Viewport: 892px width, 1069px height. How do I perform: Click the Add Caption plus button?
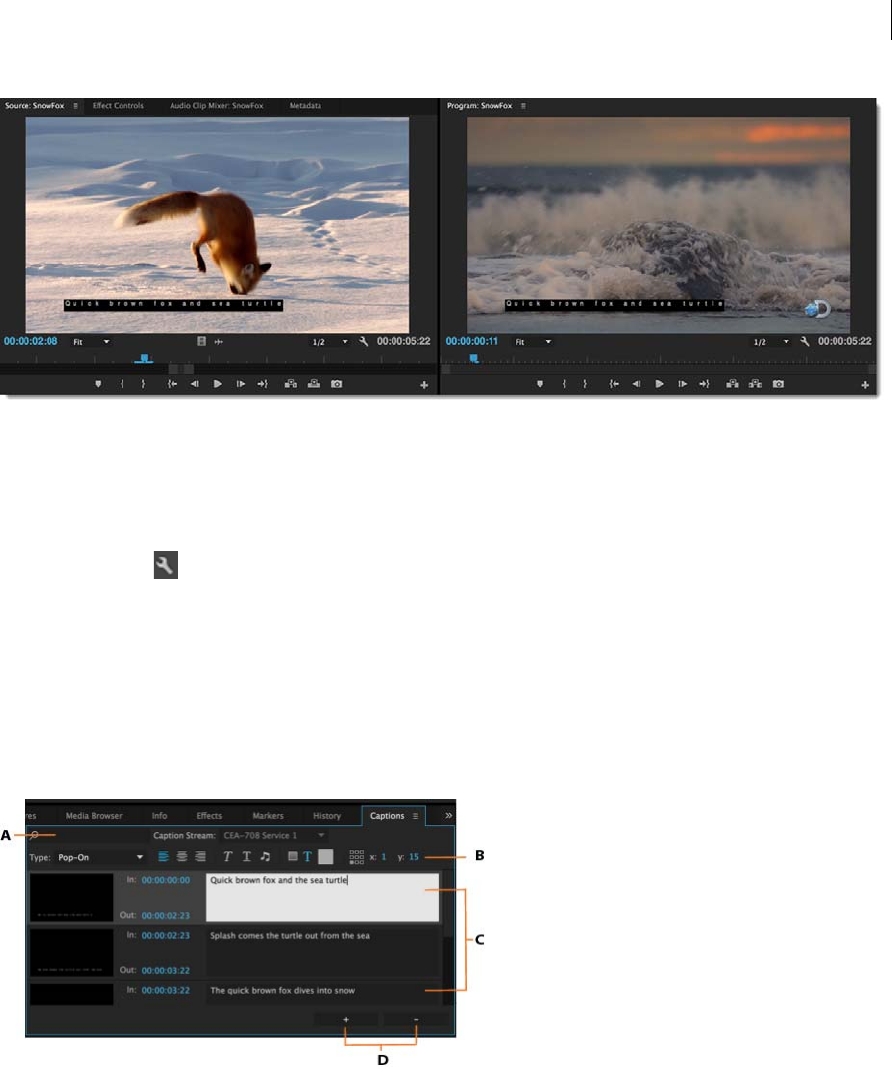click(346, 1020)
